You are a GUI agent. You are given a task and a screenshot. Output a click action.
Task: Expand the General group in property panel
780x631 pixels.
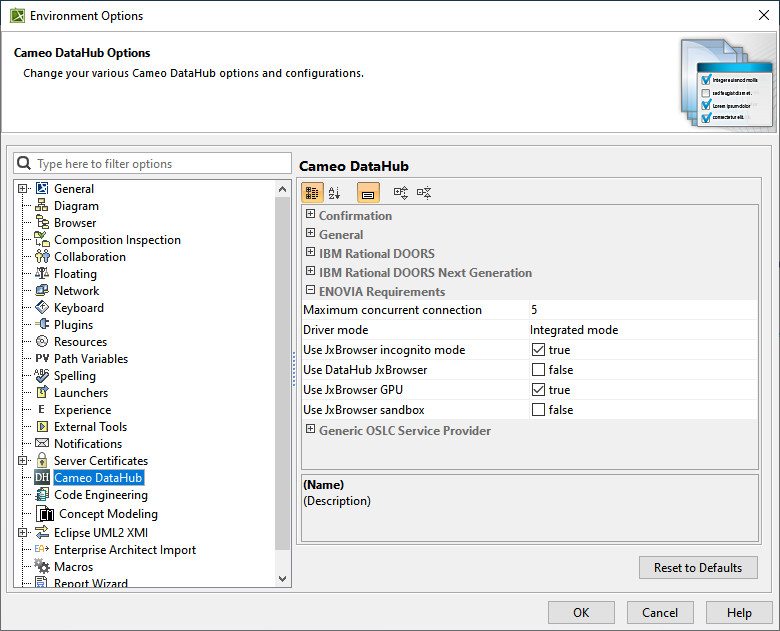tap(310, 233)
